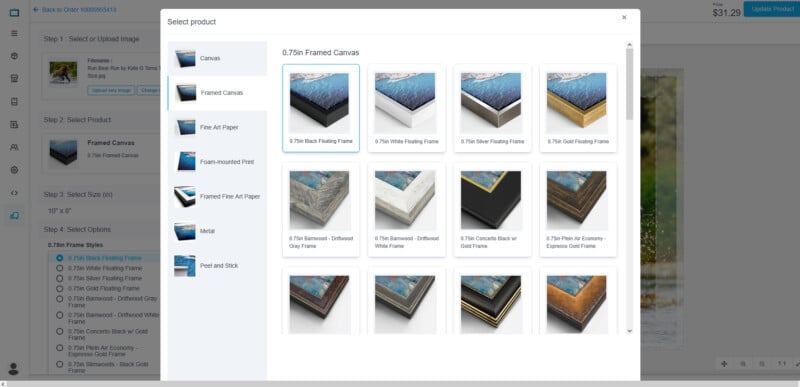Viewport: 800px width, 387px height.
Task: Select Gold Floating Frame radio in background page
Action: [60, 289]
